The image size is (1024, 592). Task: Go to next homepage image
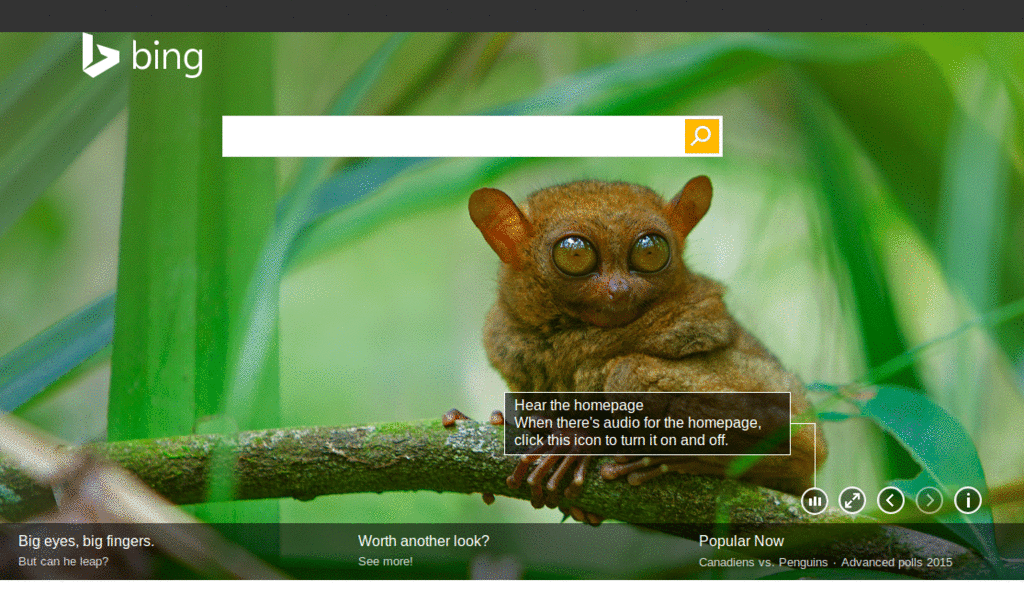coord(929,501)
